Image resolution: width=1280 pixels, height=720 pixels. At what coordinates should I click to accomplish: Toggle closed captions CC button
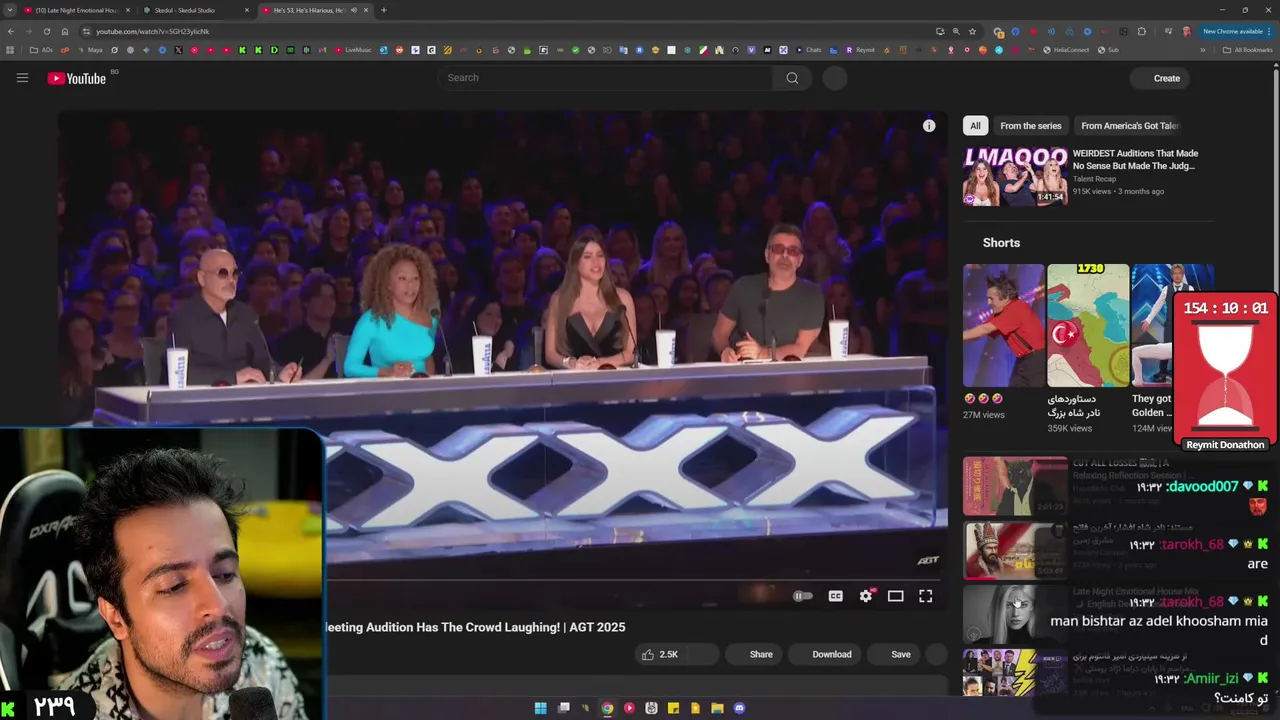tap(836, 596)
